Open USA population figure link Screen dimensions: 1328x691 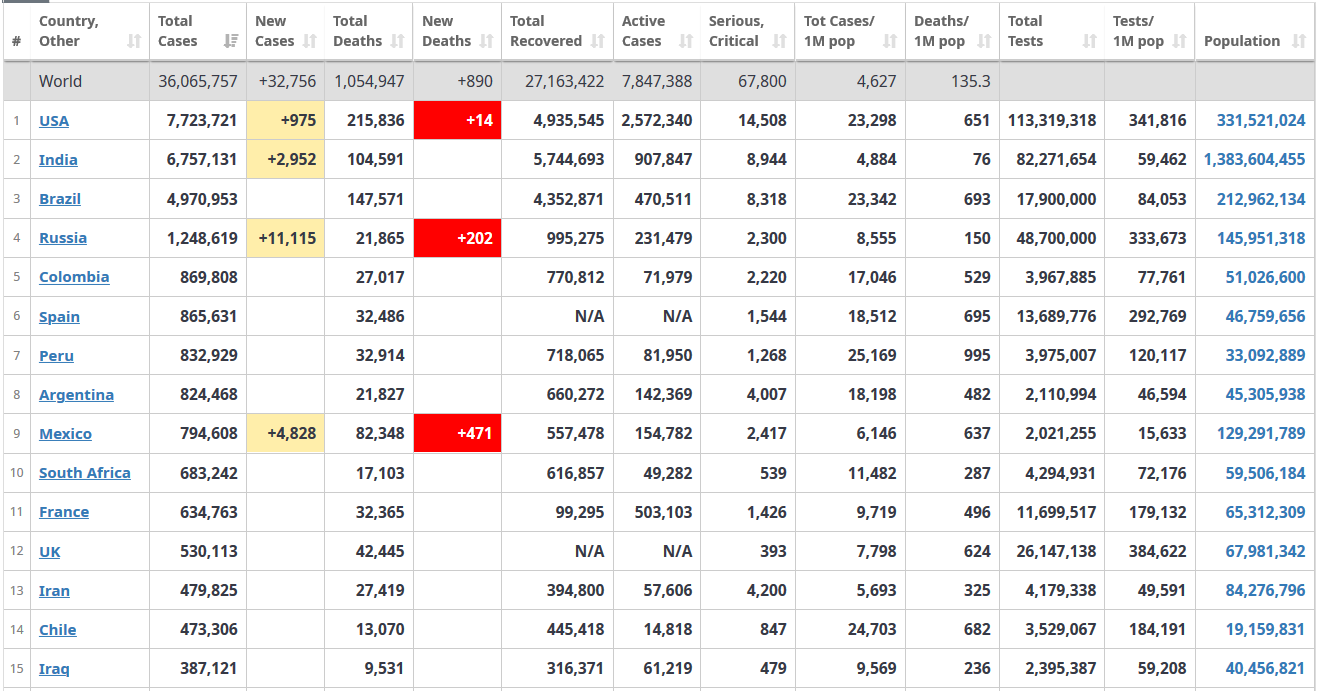click(1261, 121)
